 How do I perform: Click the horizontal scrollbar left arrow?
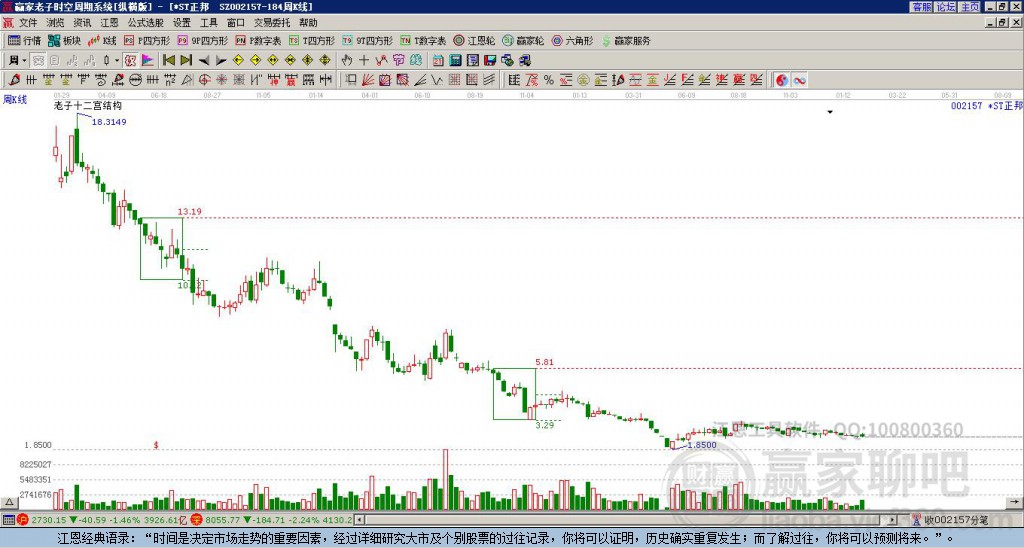point(359,520)
